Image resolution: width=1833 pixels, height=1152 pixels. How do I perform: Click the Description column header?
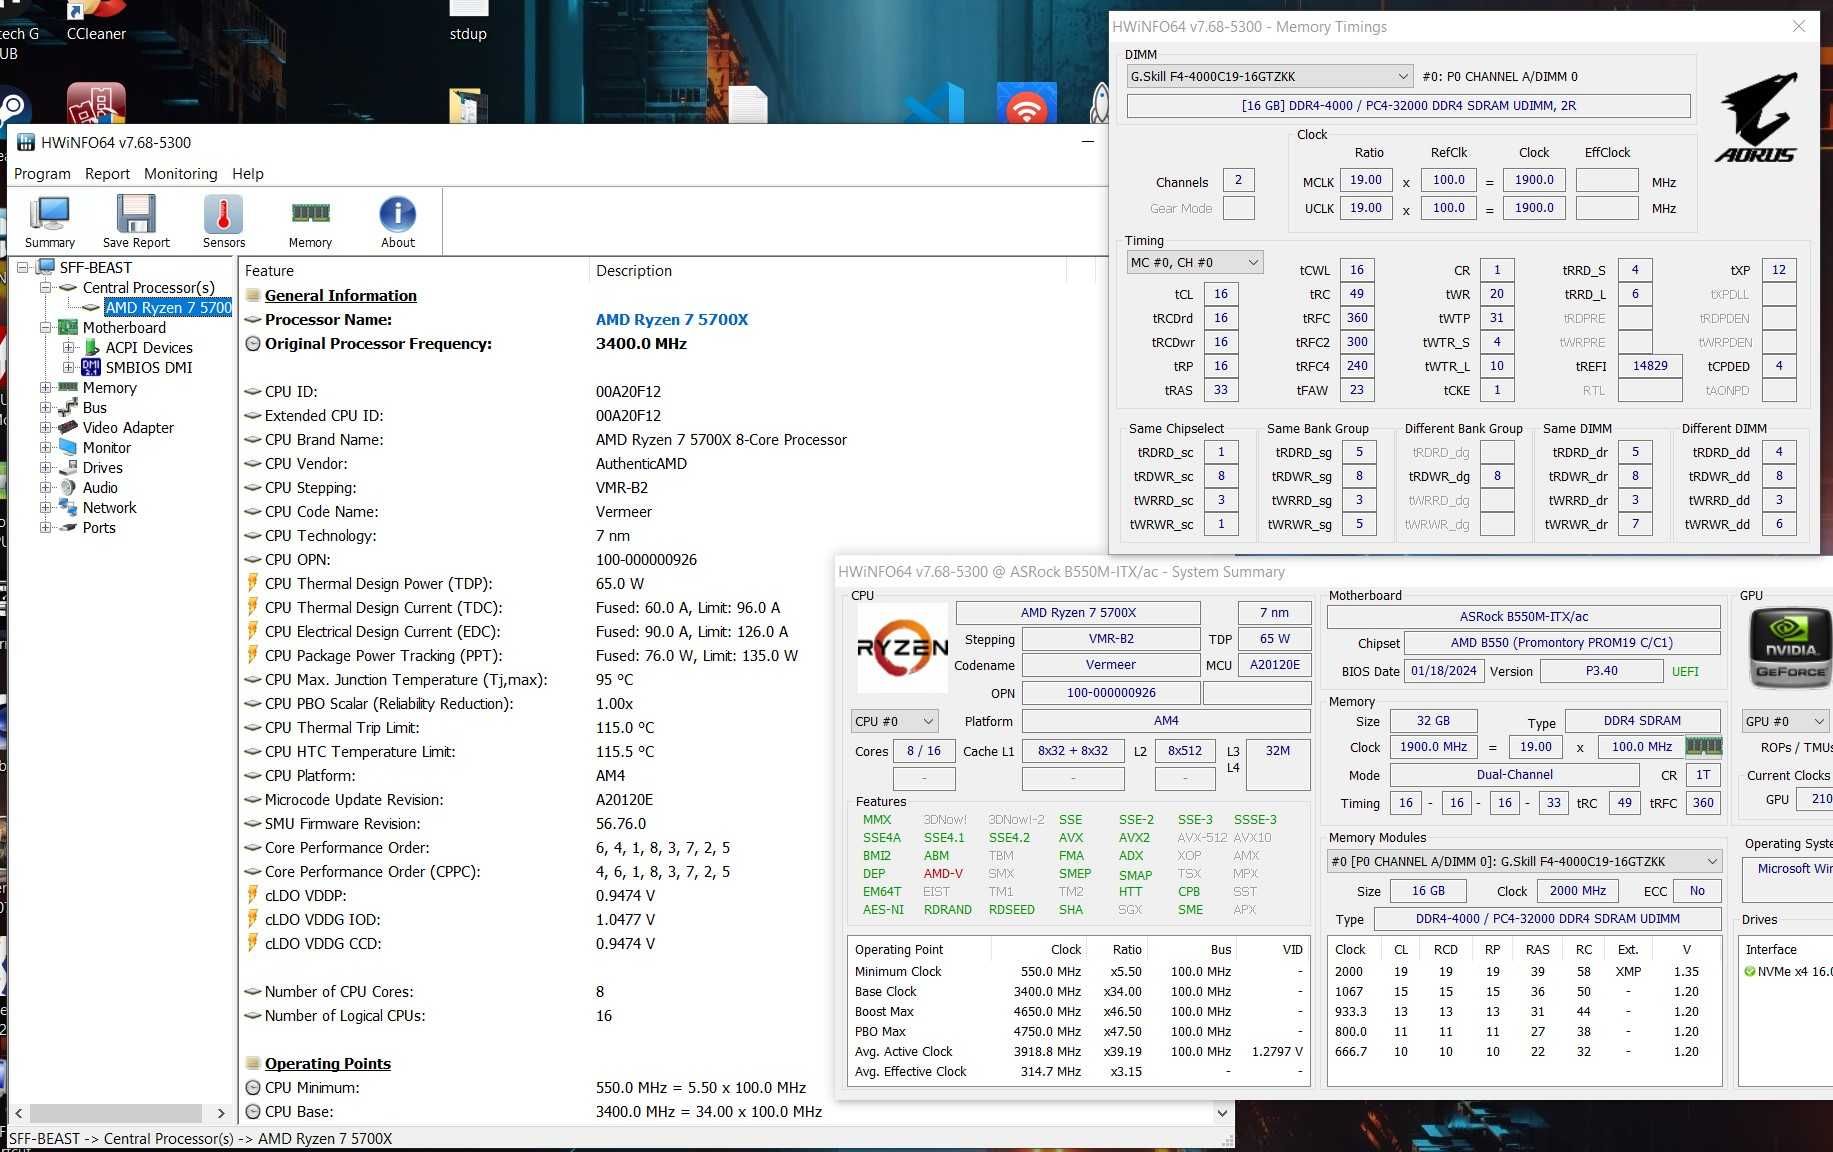828,271
